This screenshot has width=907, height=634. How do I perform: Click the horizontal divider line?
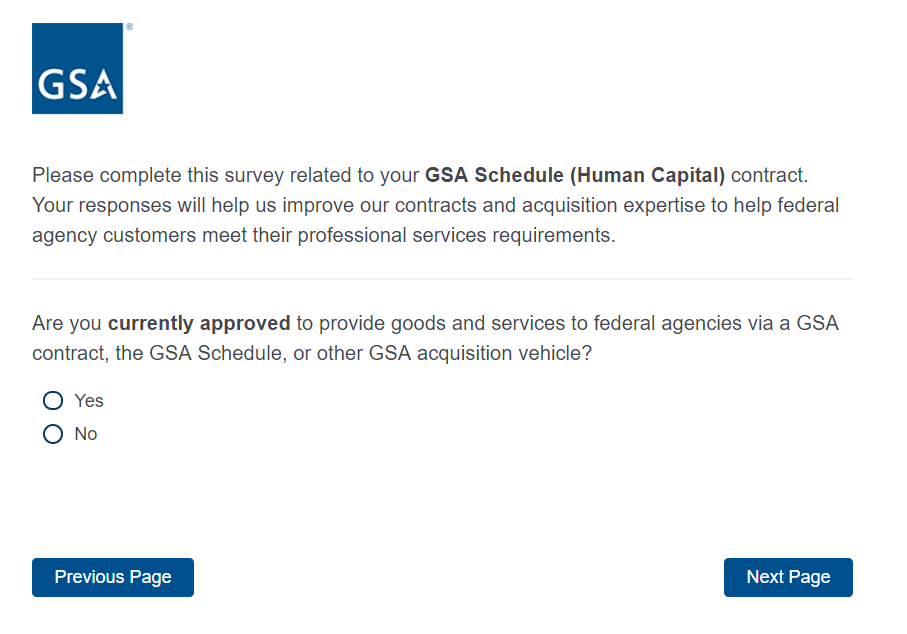pyautogui.click(x=442, y=279)
